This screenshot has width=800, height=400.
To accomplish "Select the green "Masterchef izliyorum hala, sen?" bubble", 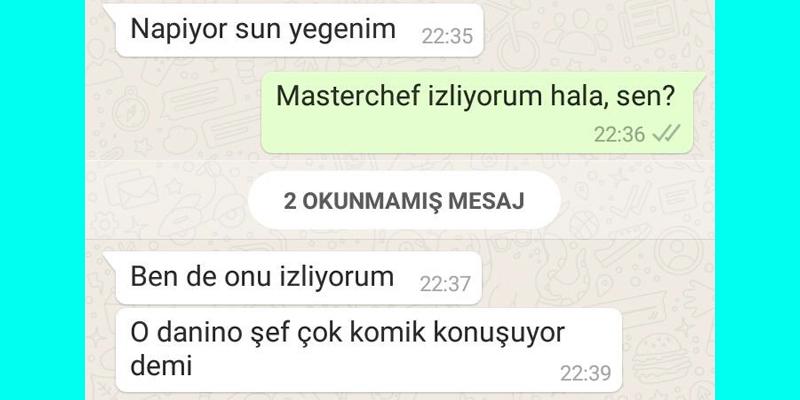I will [481, 112].
